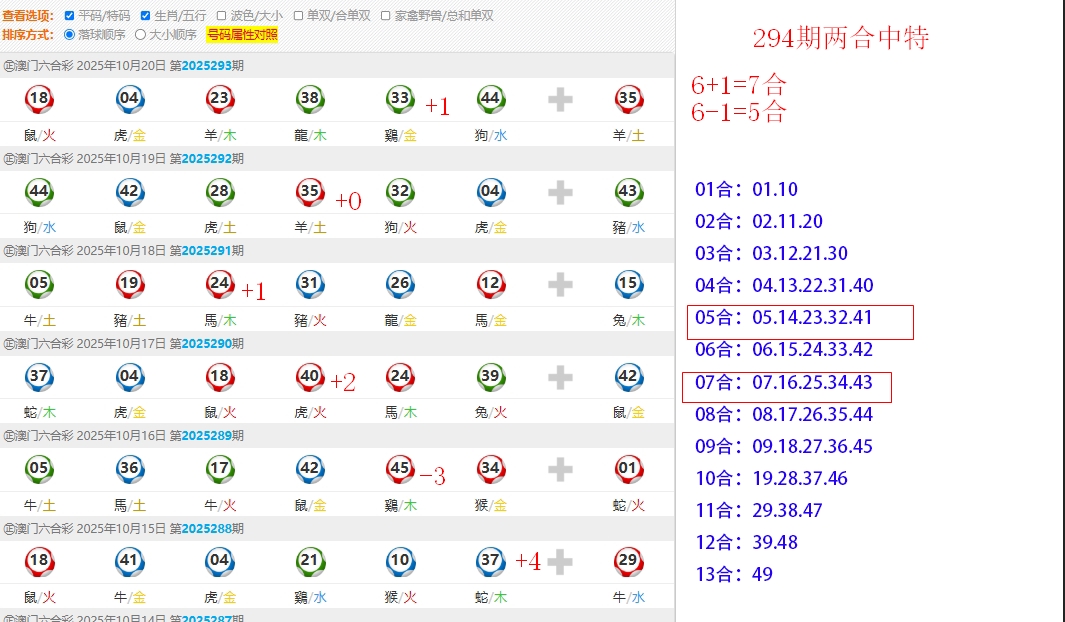Click blue ball 31 in period 2025291

click(310, 284)
